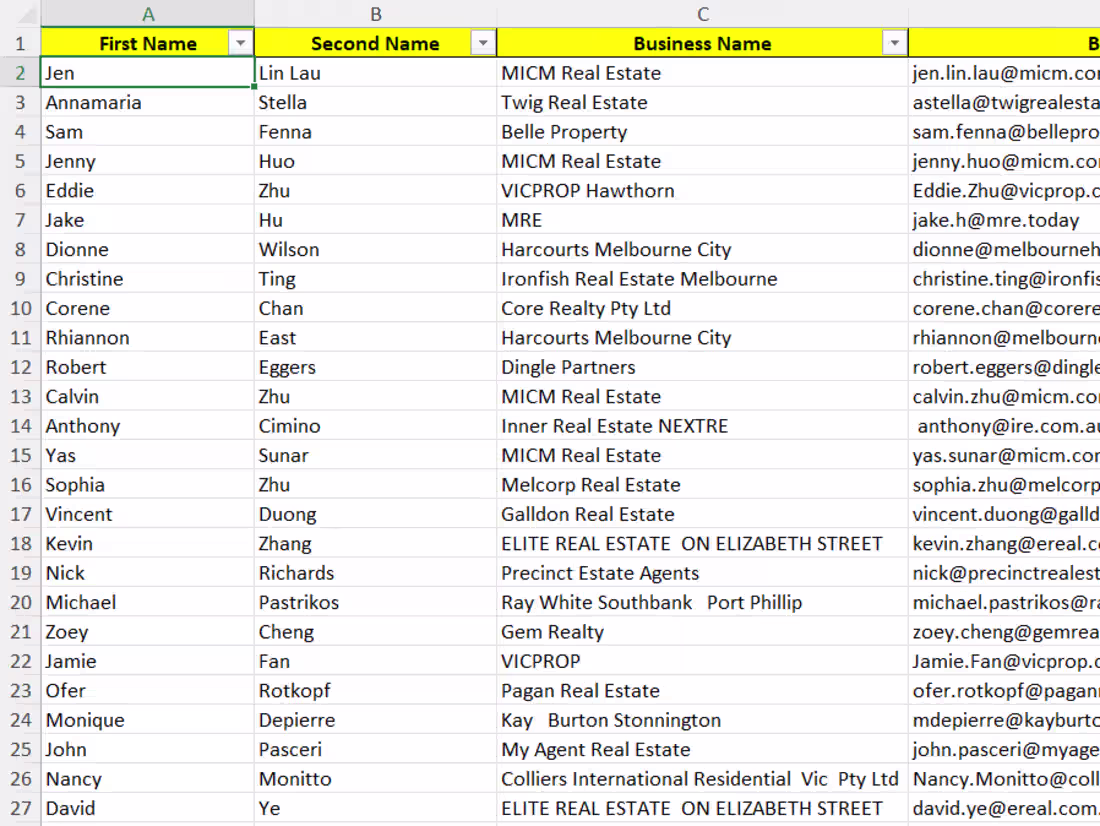
Task: Select the cell containing Cimino
Action: (x=375, y=426)
